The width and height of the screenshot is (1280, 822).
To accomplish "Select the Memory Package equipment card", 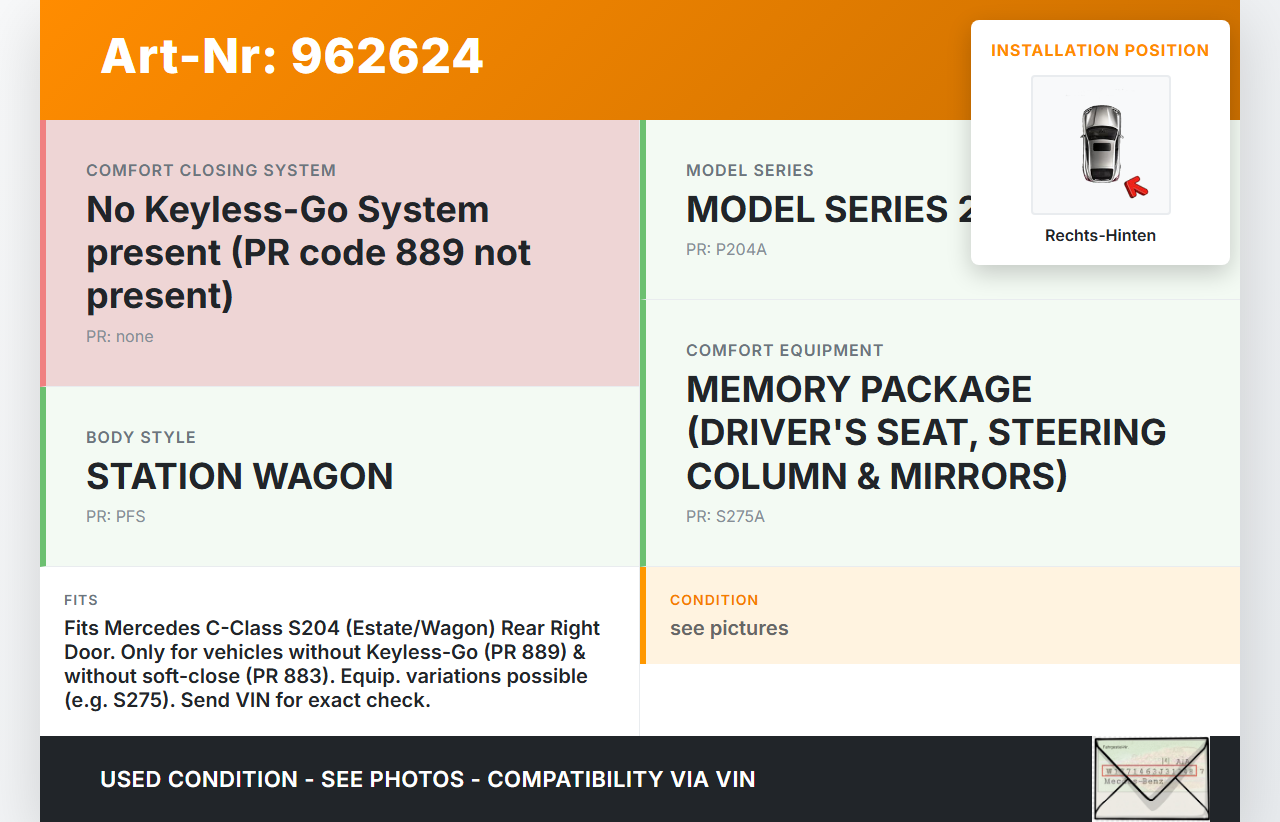I will tap(926, 432).
